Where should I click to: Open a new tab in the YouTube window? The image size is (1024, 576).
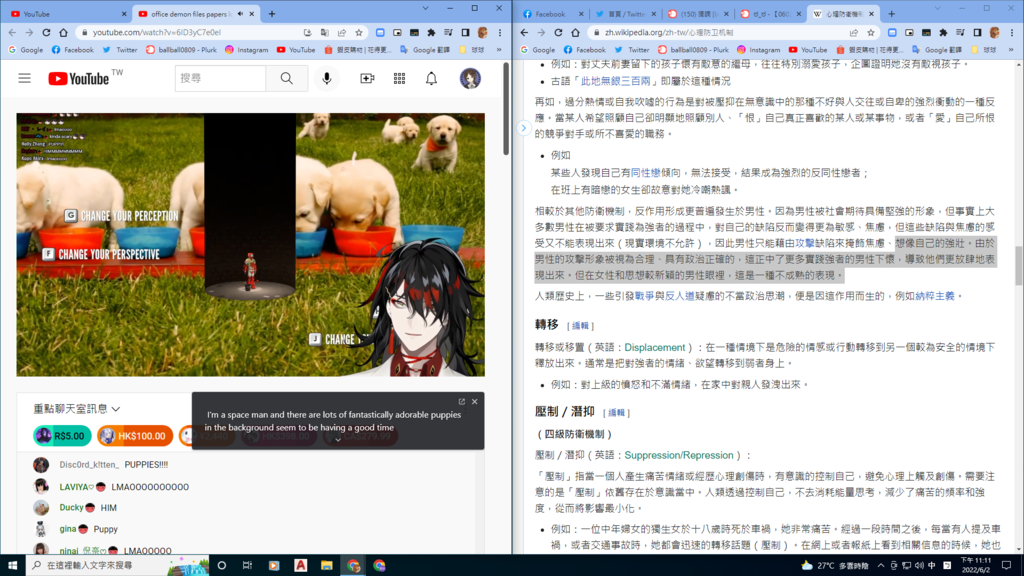point(272,14)
